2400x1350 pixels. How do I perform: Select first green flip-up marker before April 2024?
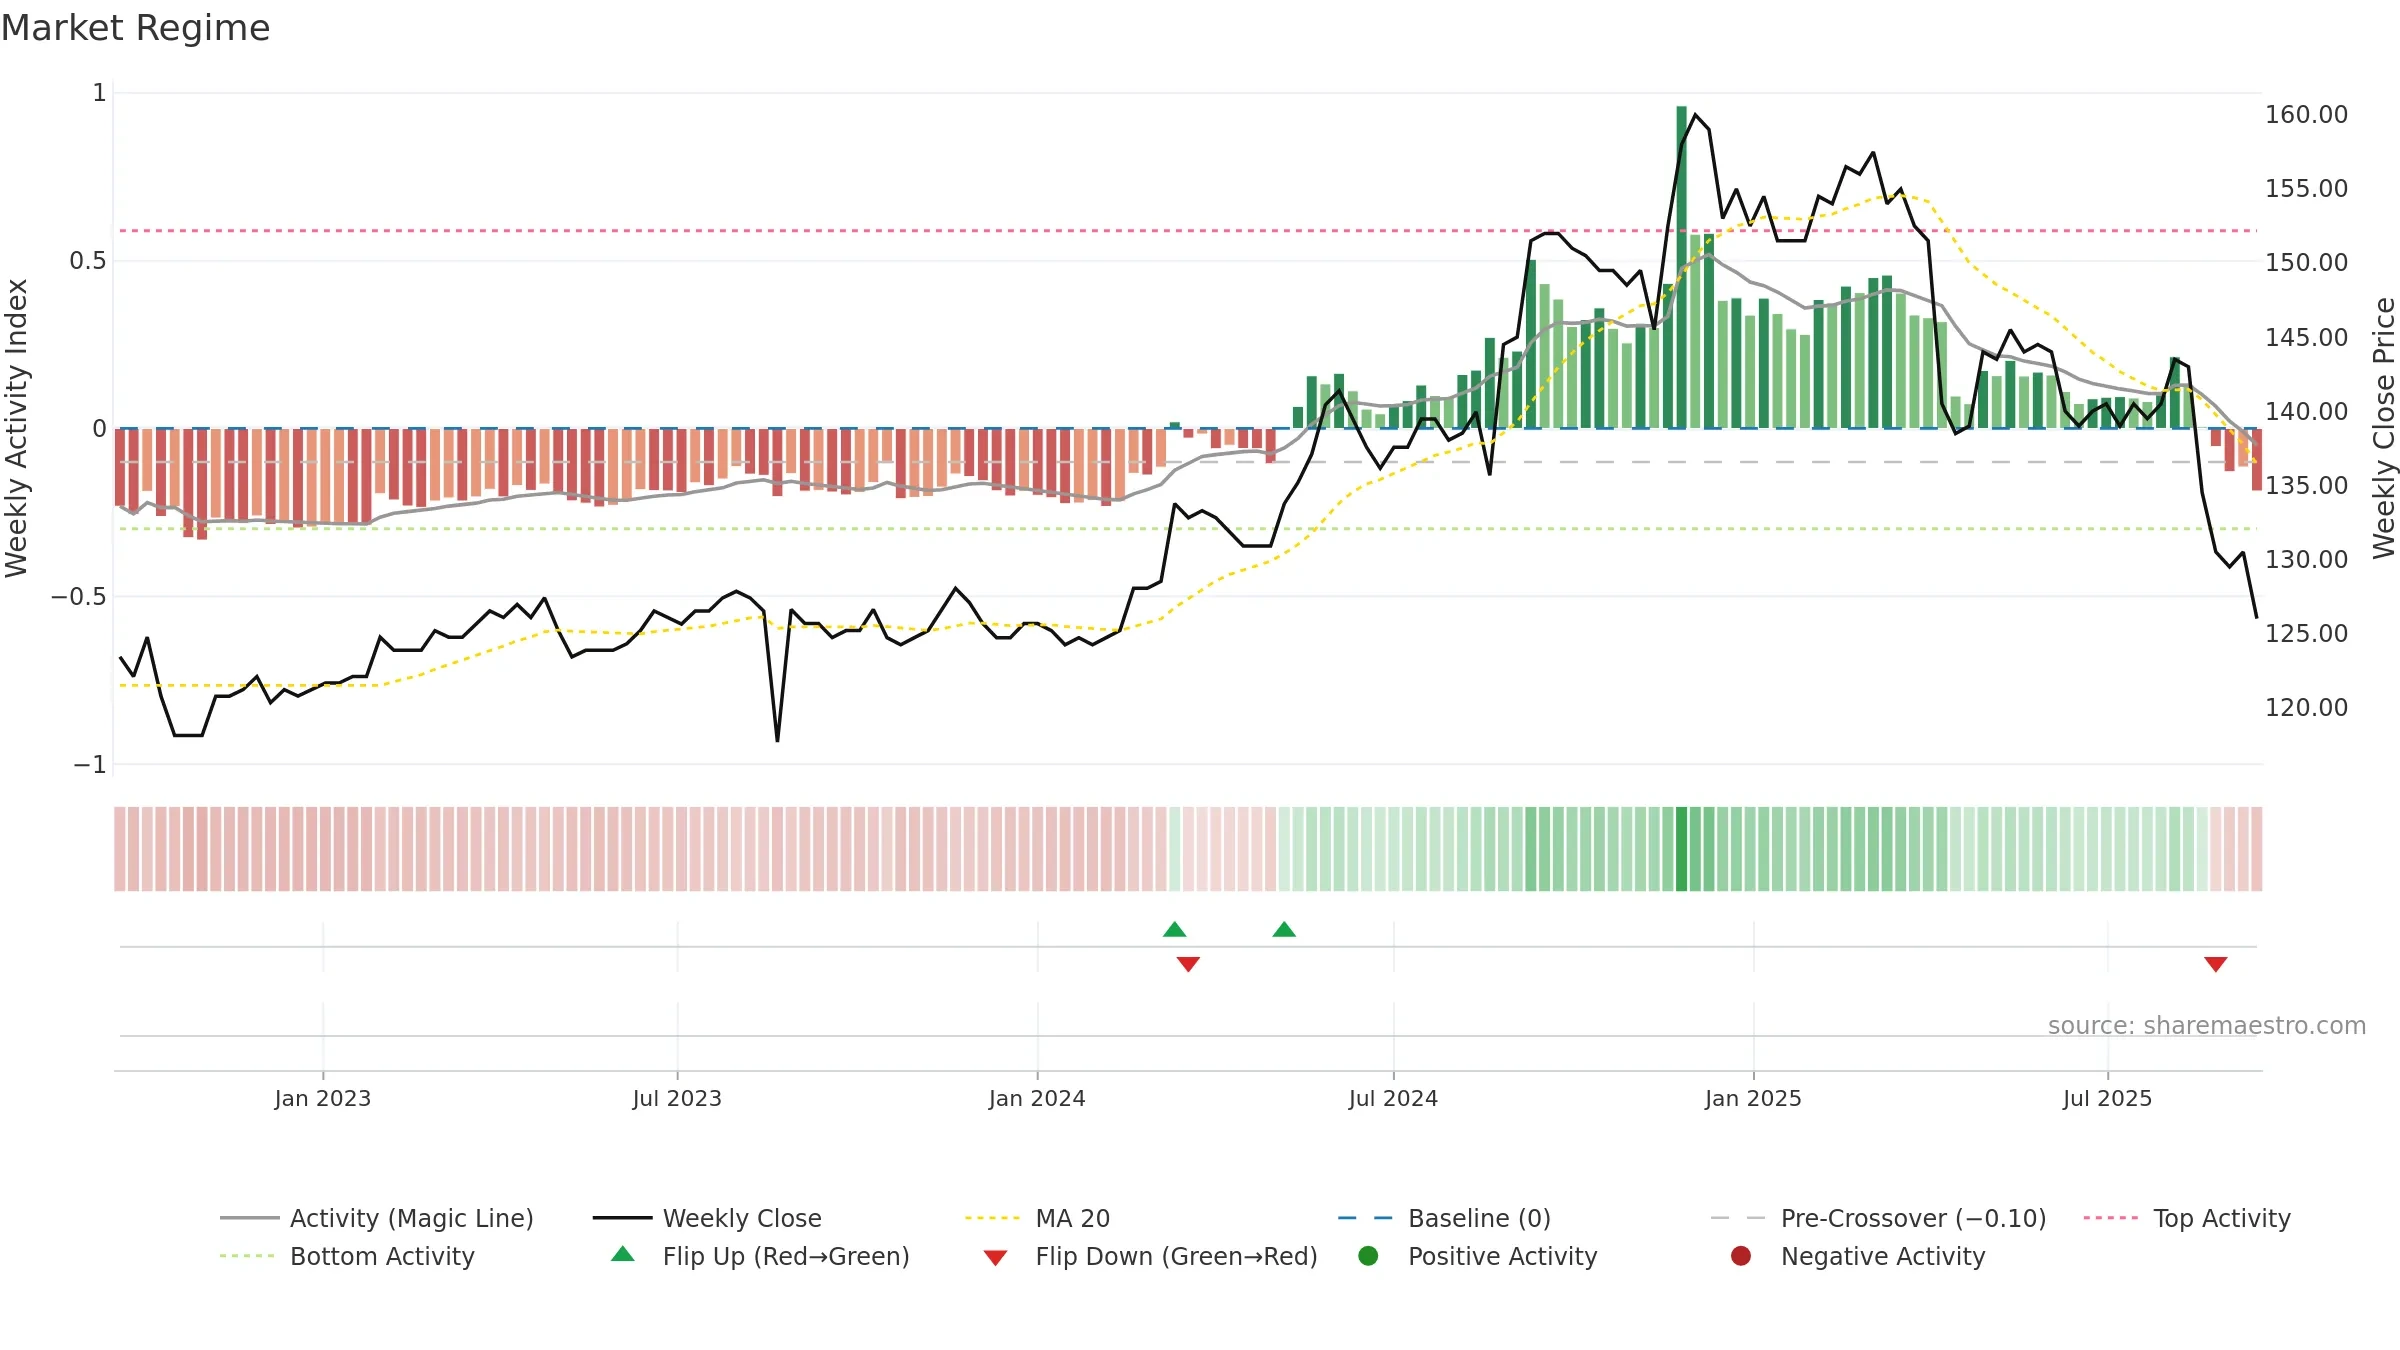1175,930
